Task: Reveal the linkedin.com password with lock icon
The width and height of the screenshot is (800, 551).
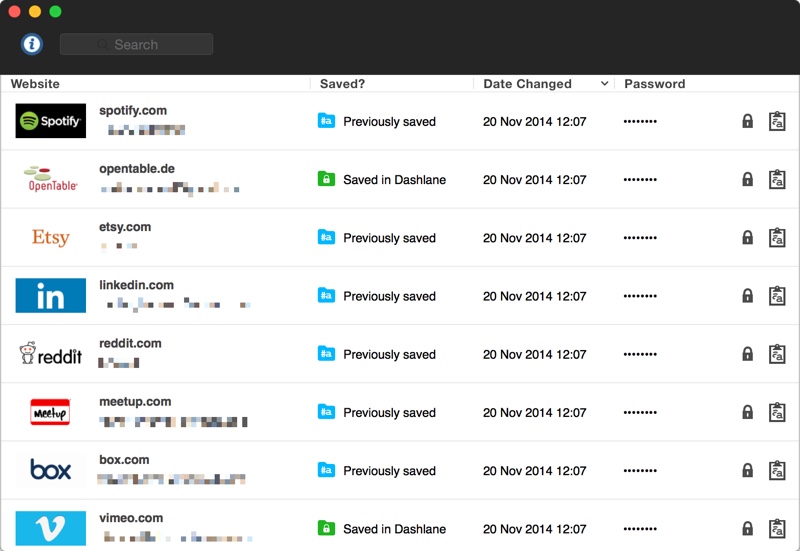Action: point(747,296)
